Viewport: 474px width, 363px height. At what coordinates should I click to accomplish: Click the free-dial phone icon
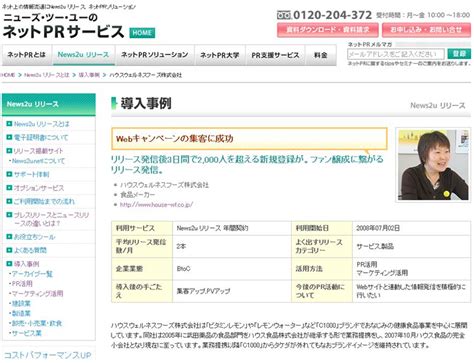coord(284,15)
